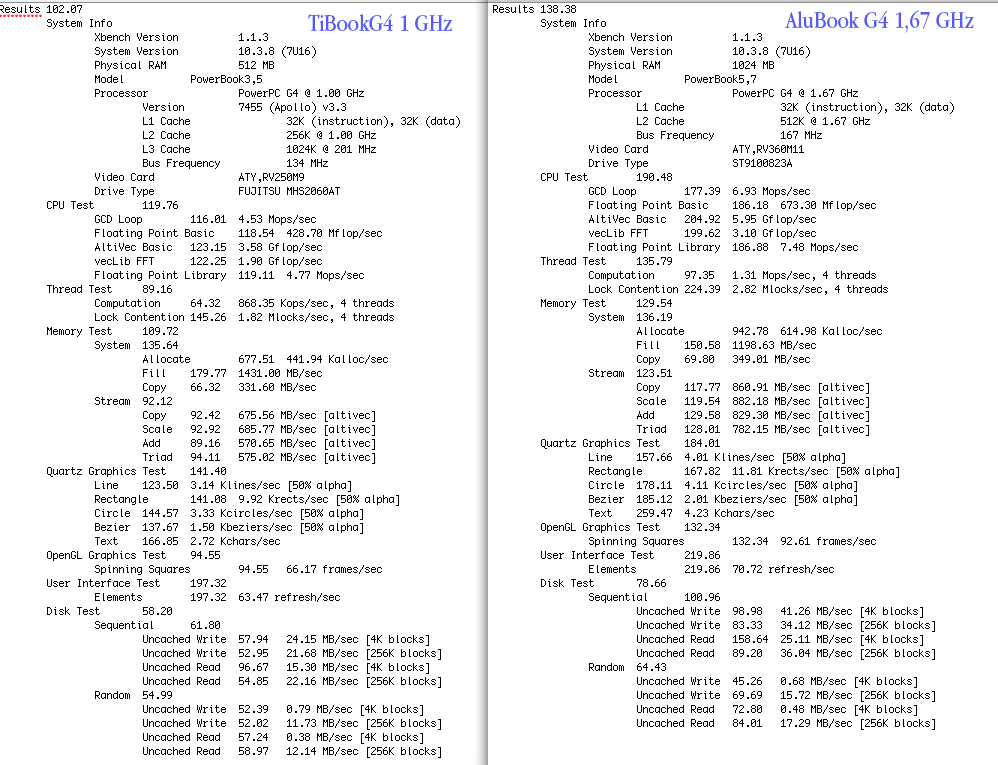The image size is (998, 765).
Task: Click the 'PowerBook5,7' model value
Action: [x=720, y=80]
